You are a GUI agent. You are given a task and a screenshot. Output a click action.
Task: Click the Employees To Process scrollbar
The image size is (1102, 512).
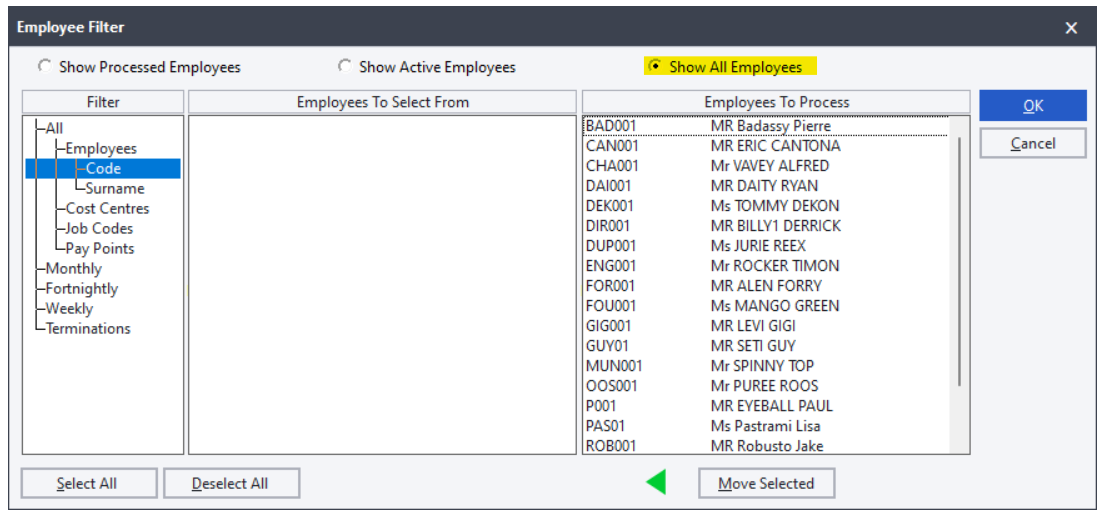pos(959,262)
